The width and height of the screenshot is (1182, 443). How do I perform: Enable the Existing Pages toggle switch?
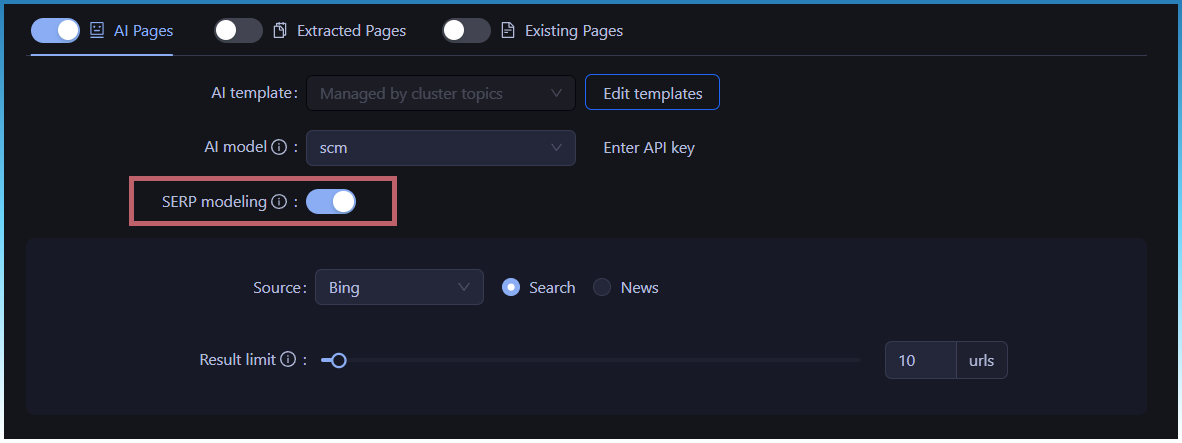(466, 30)
